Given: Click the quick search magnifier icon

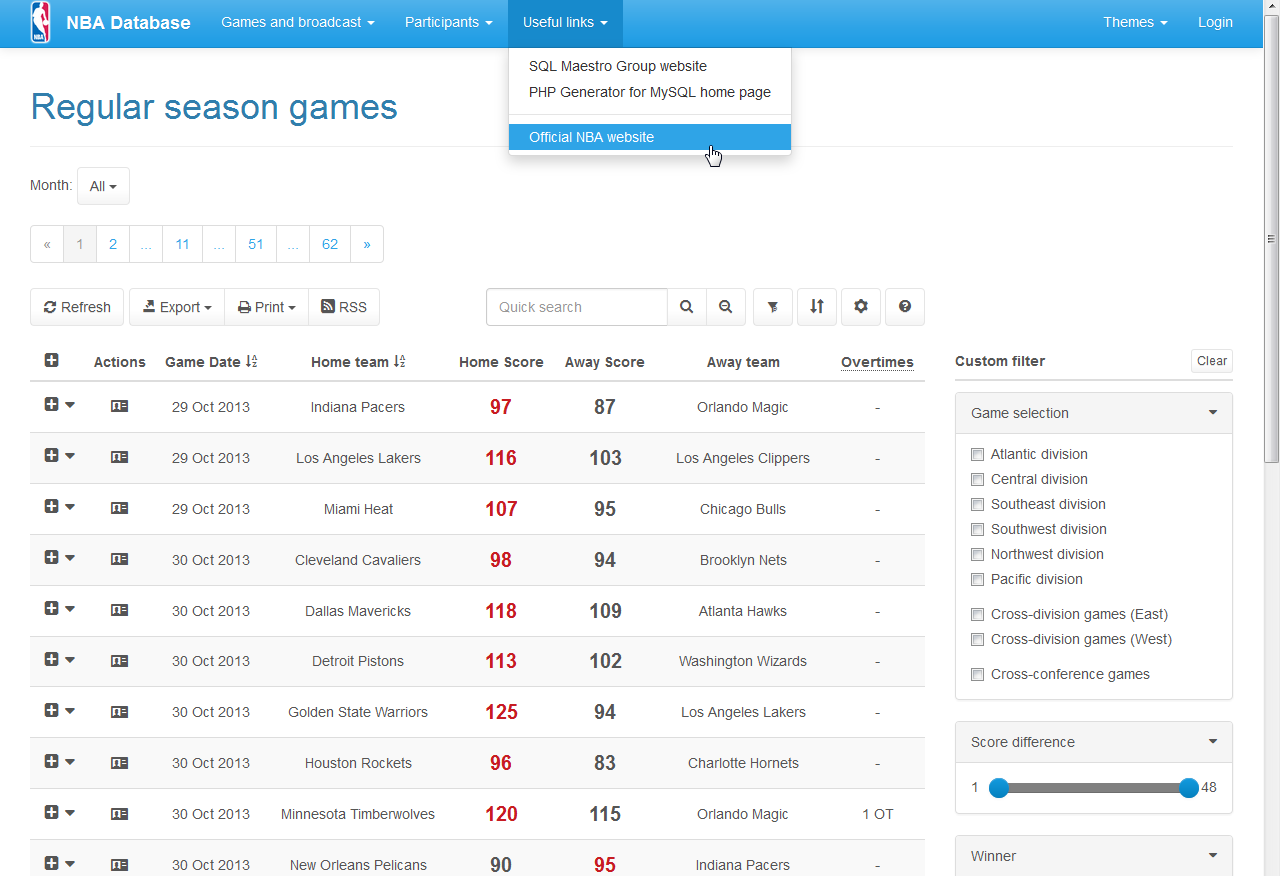Looking at the screenshot, I should tap(687, 307).
